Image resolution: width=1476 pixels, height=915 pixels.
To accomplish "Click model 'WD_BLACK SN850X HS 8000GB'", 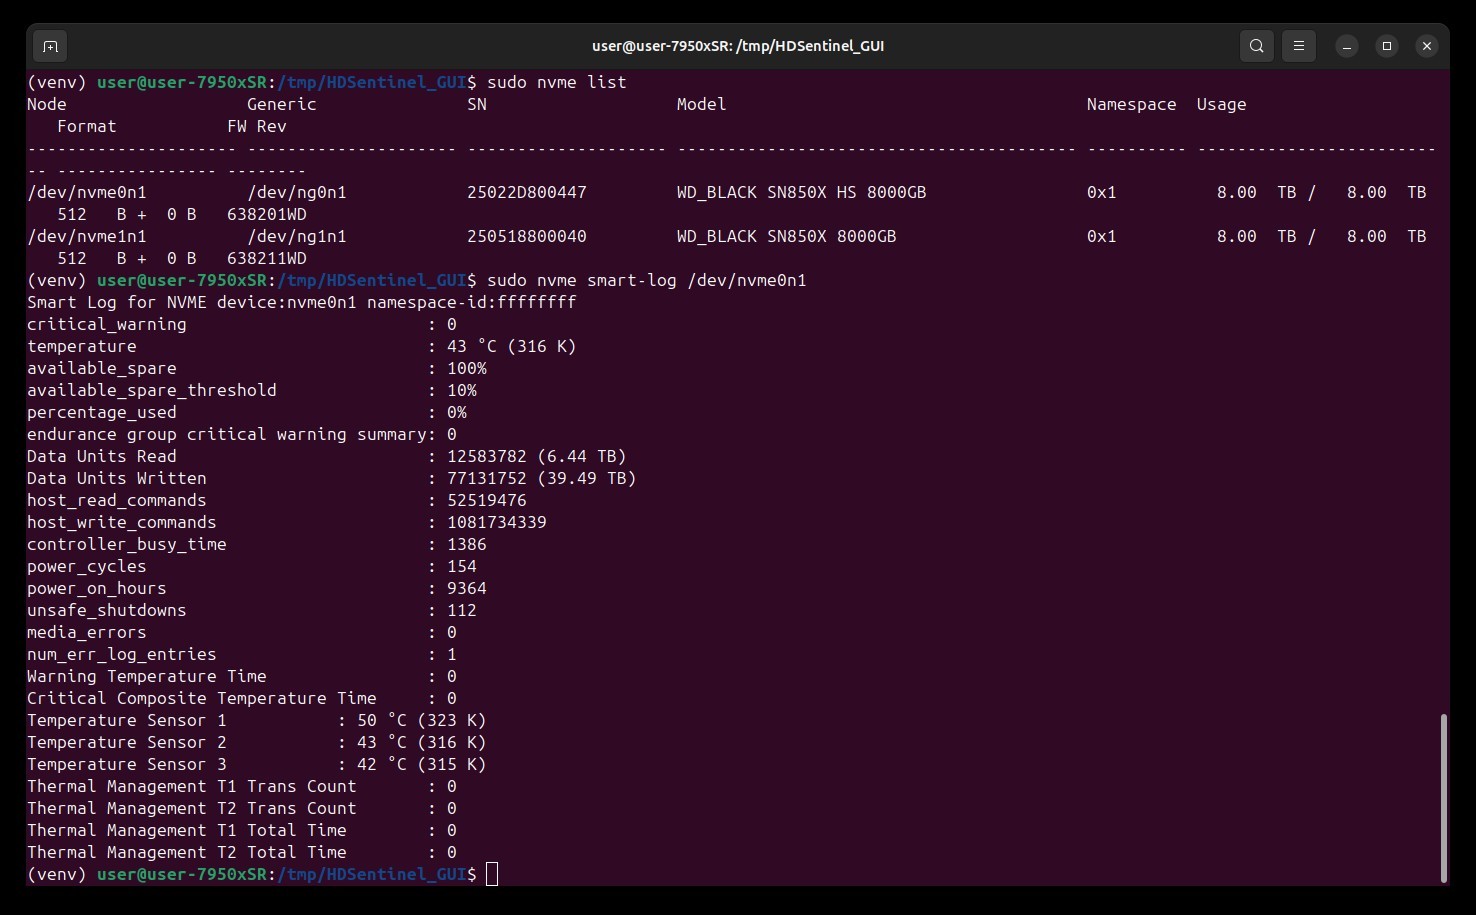I will click(x=802, y=192).
